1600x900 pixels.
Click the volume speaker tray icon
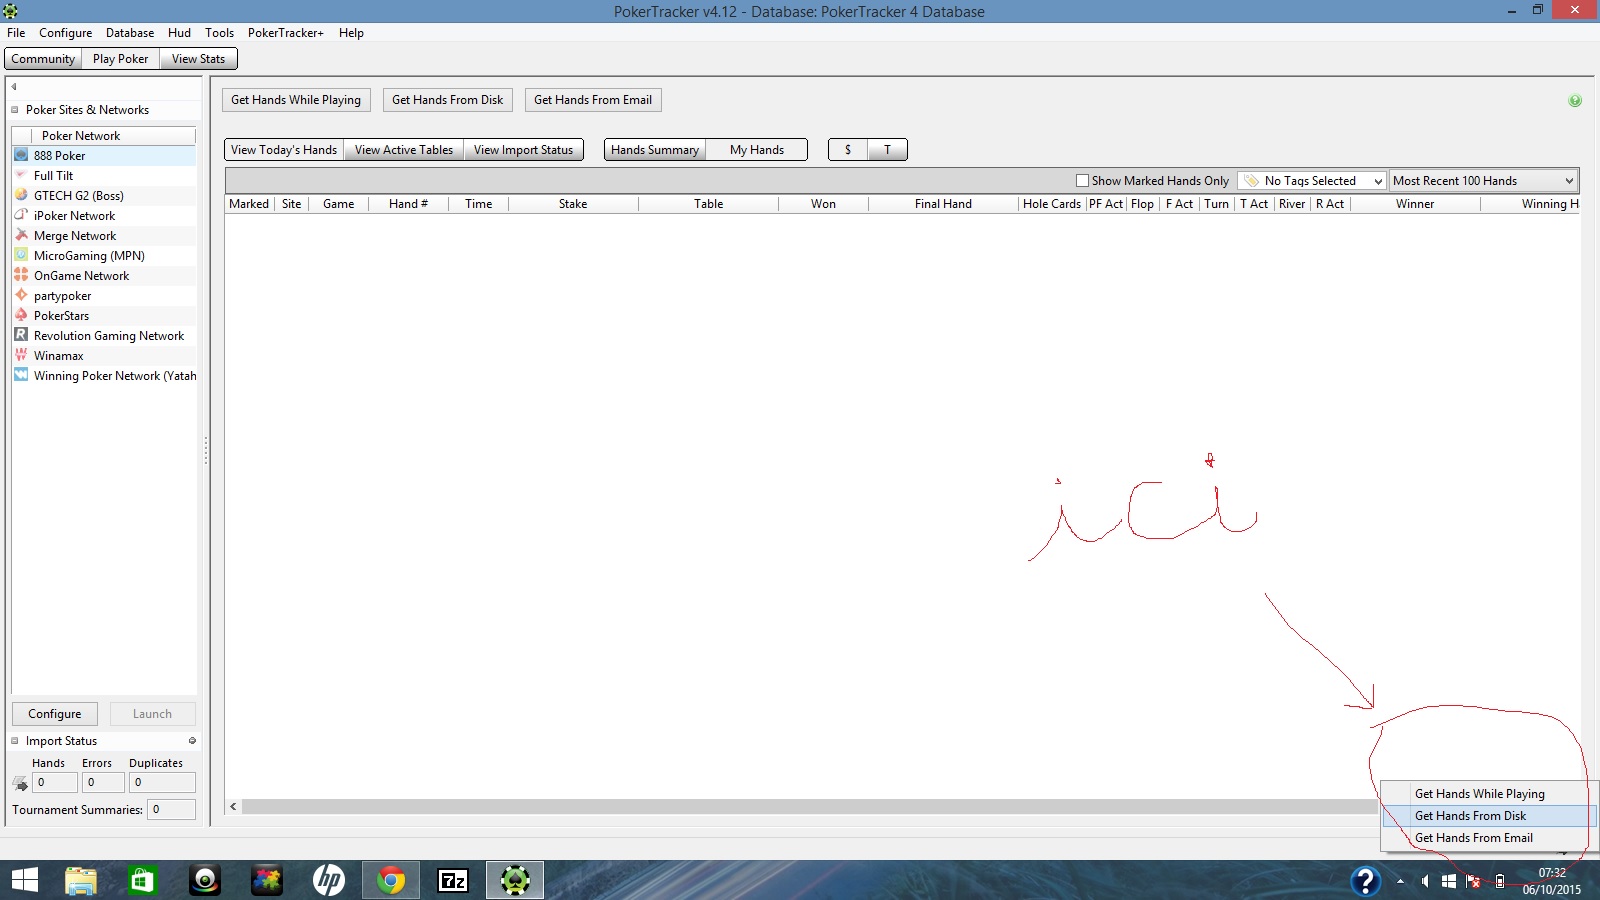coord(1424,881)
